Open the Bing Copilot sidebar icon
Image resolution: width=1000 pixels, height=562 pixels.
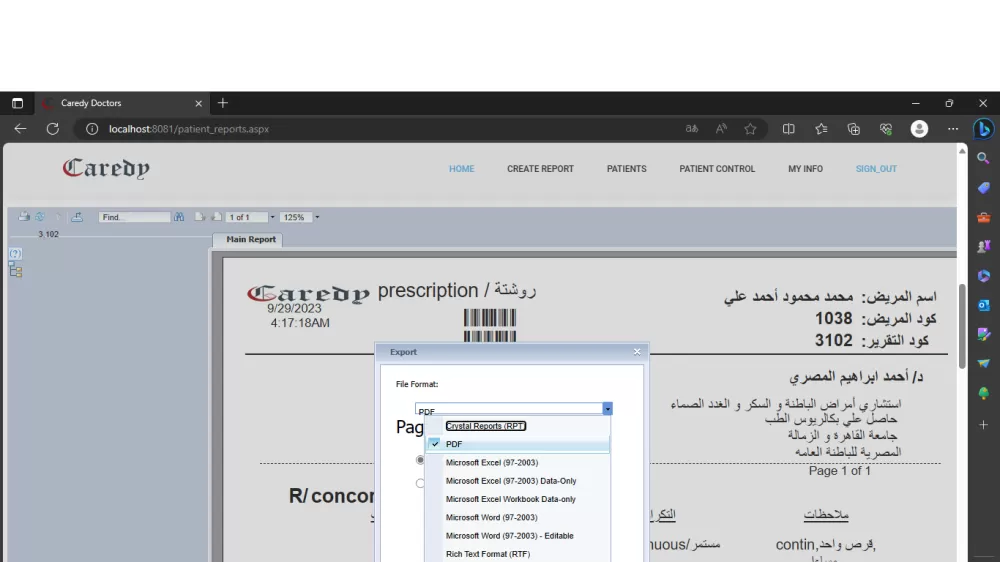click(x=982, y=129)
